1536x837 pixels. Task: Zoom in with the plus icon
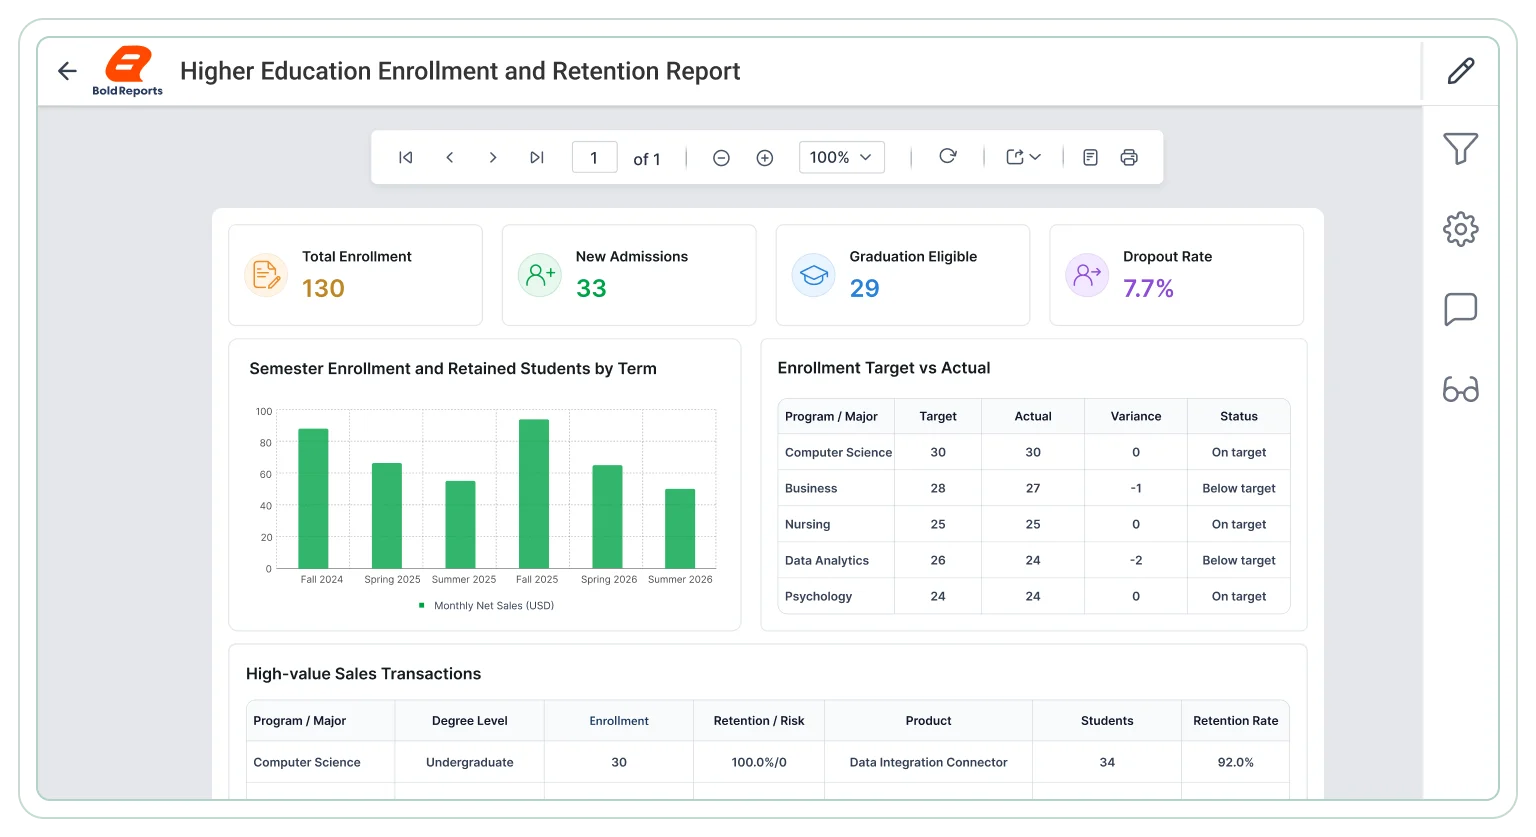click(765, 158)
